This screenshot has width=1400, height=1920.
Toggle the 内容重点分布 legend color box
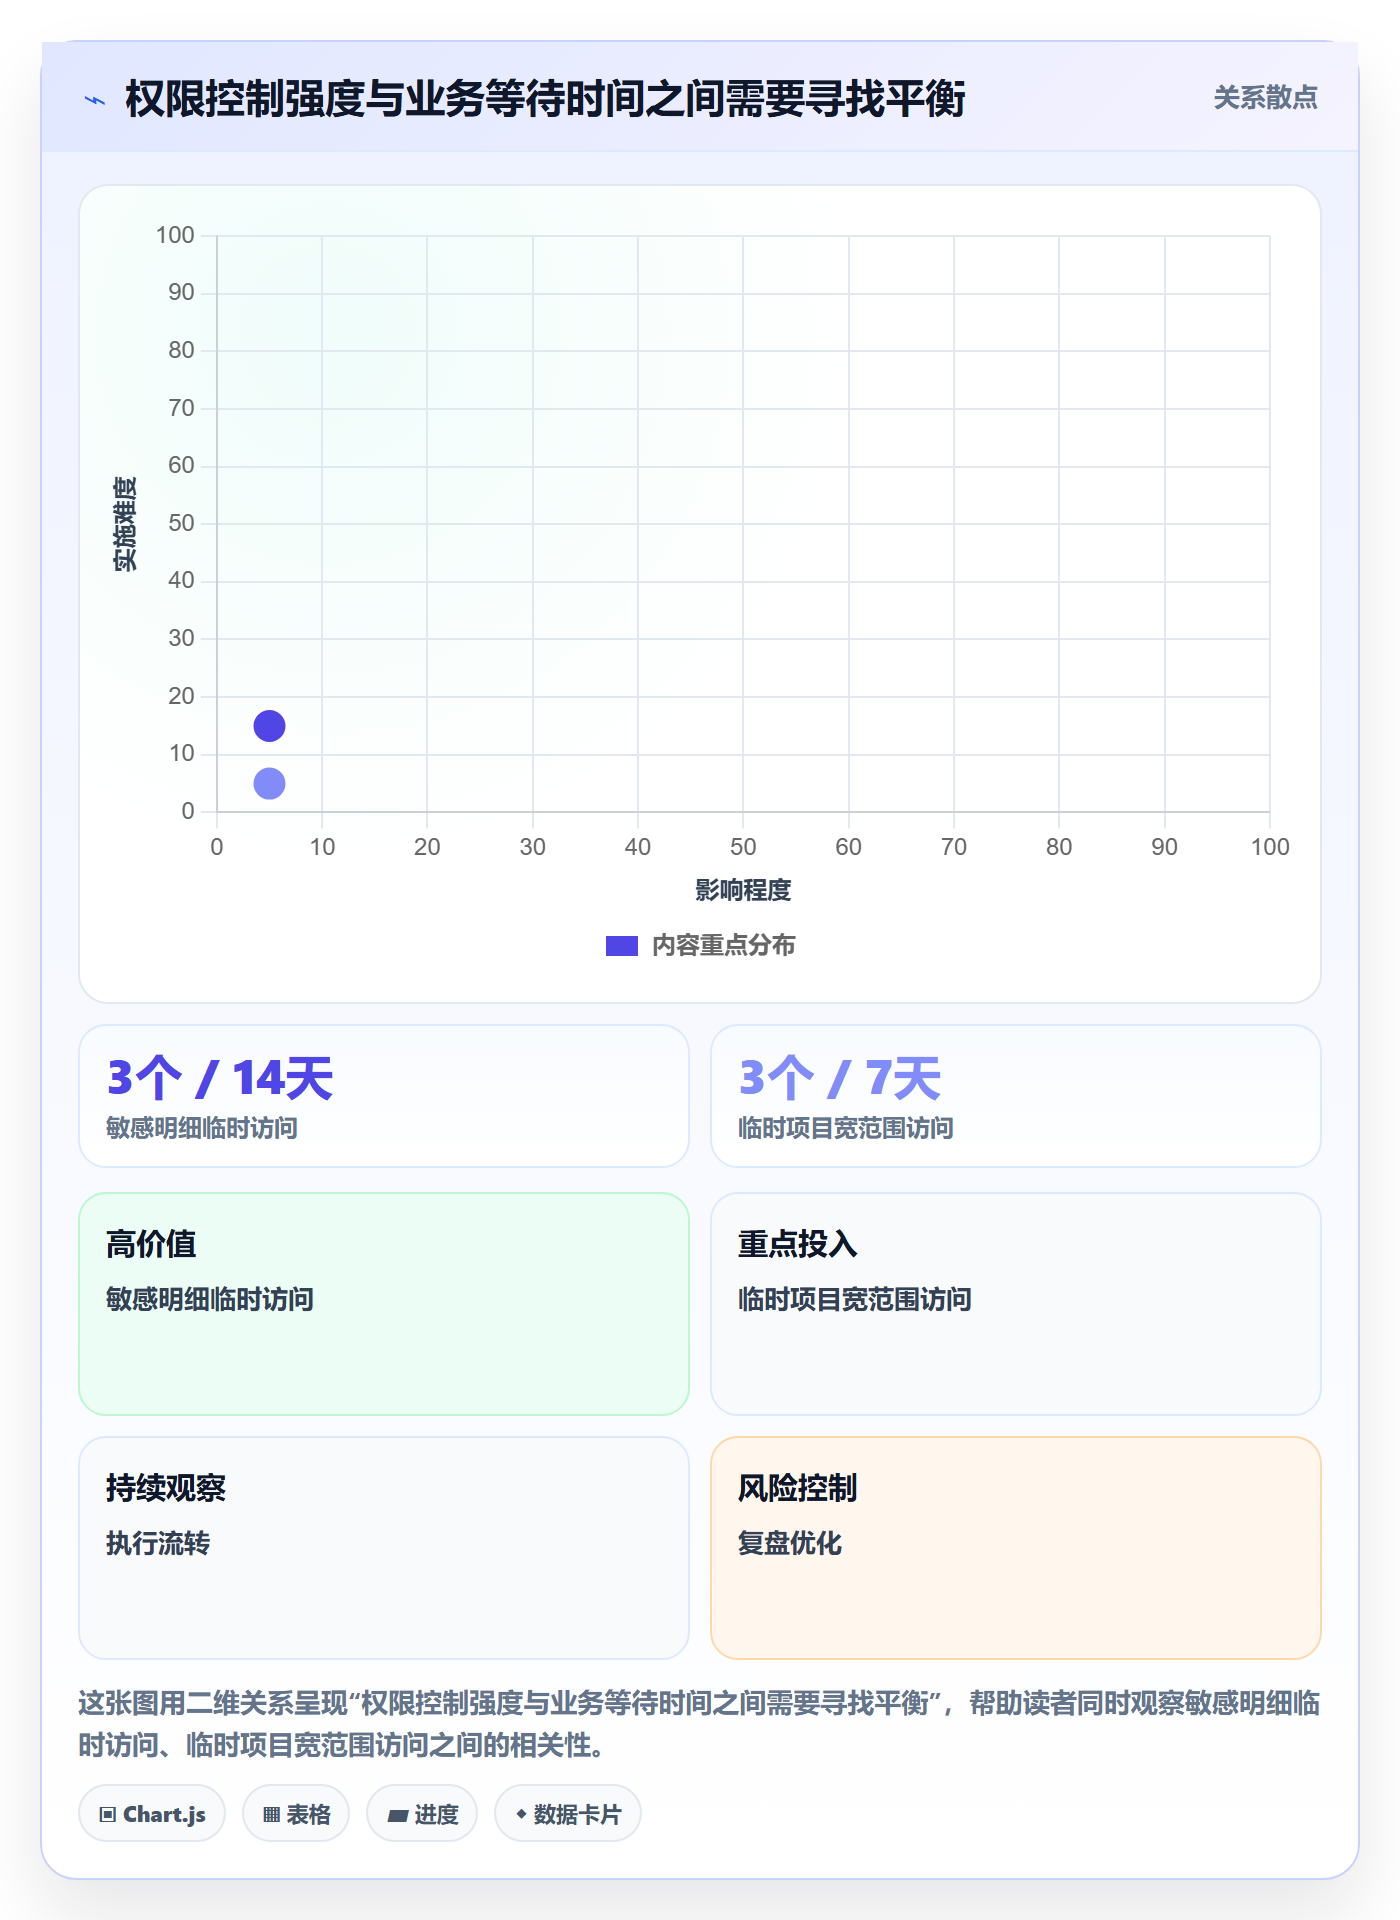(x=621, y=946)
